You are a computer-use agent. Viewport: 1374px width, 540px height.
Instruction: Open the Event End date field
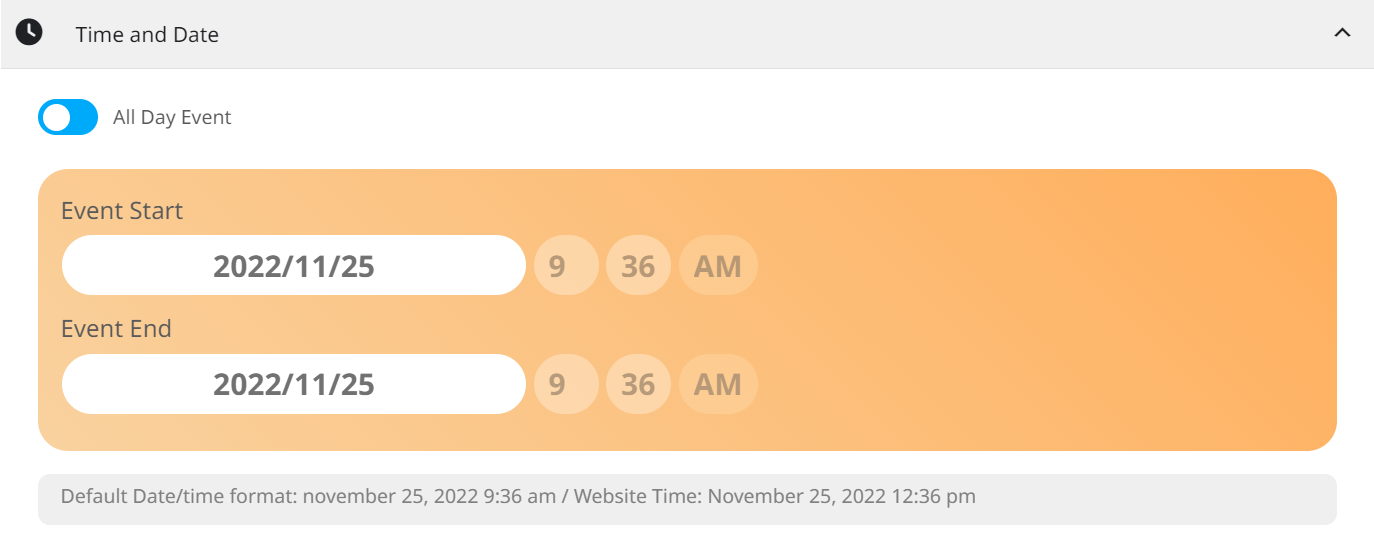click(x=294, y=384)
